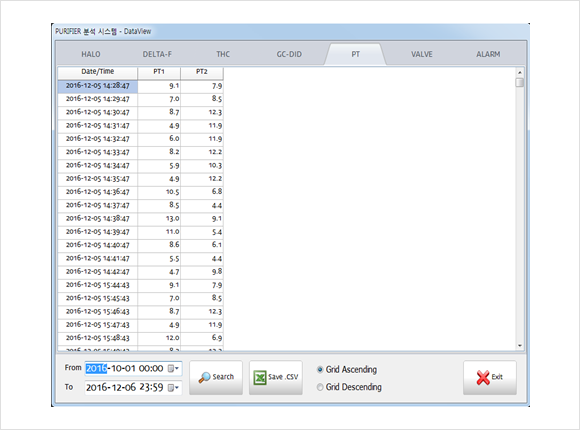
Task: Switch to the HALO tab
Action: click(91, 54)
